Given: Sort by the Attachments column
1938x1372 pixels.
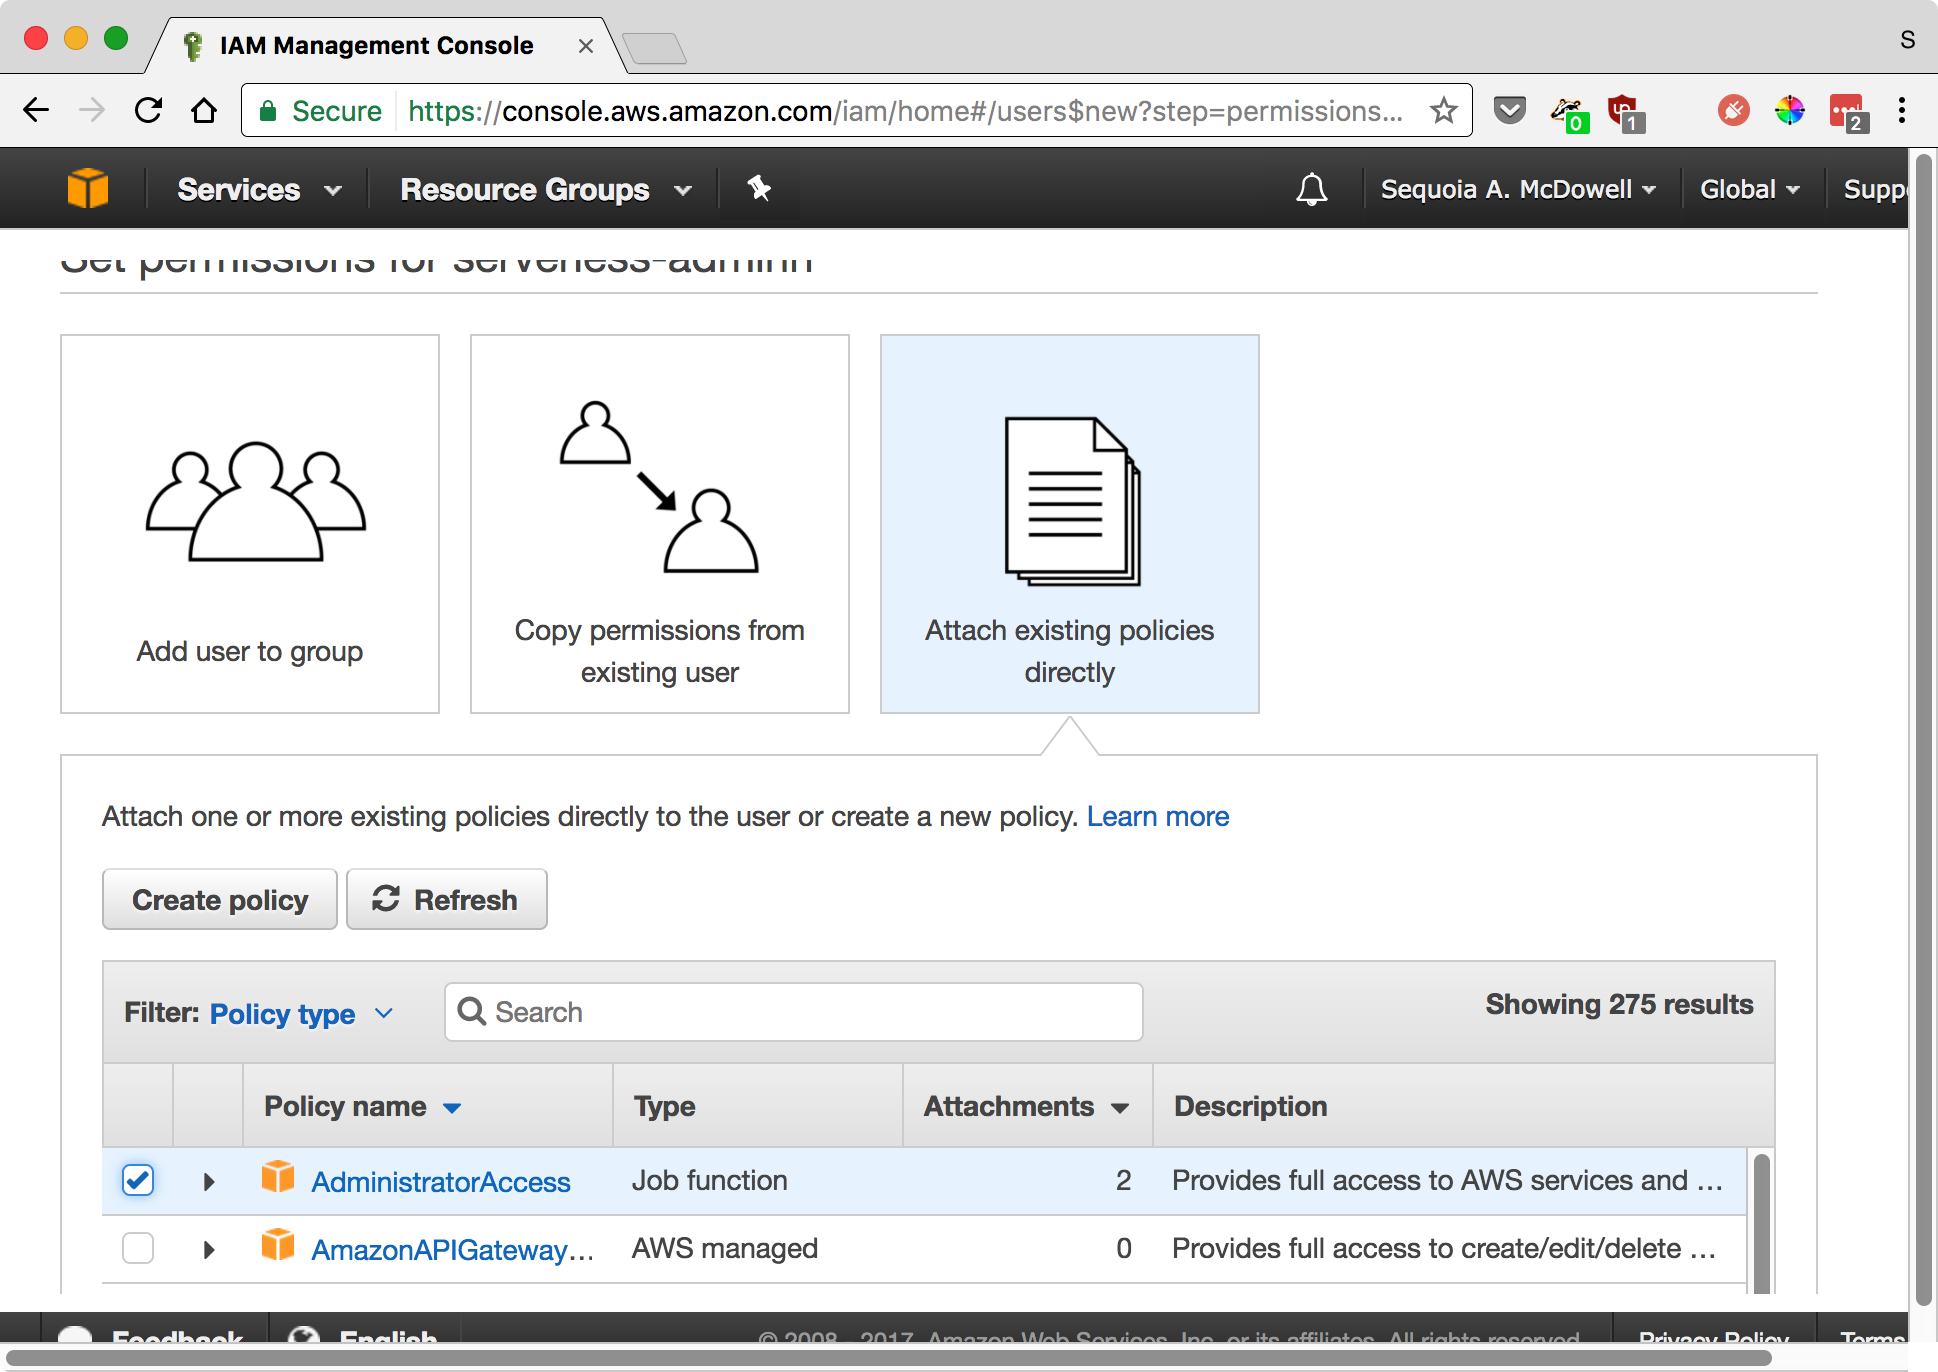Looking at the screenshot, I should tap(1026, 1106).
